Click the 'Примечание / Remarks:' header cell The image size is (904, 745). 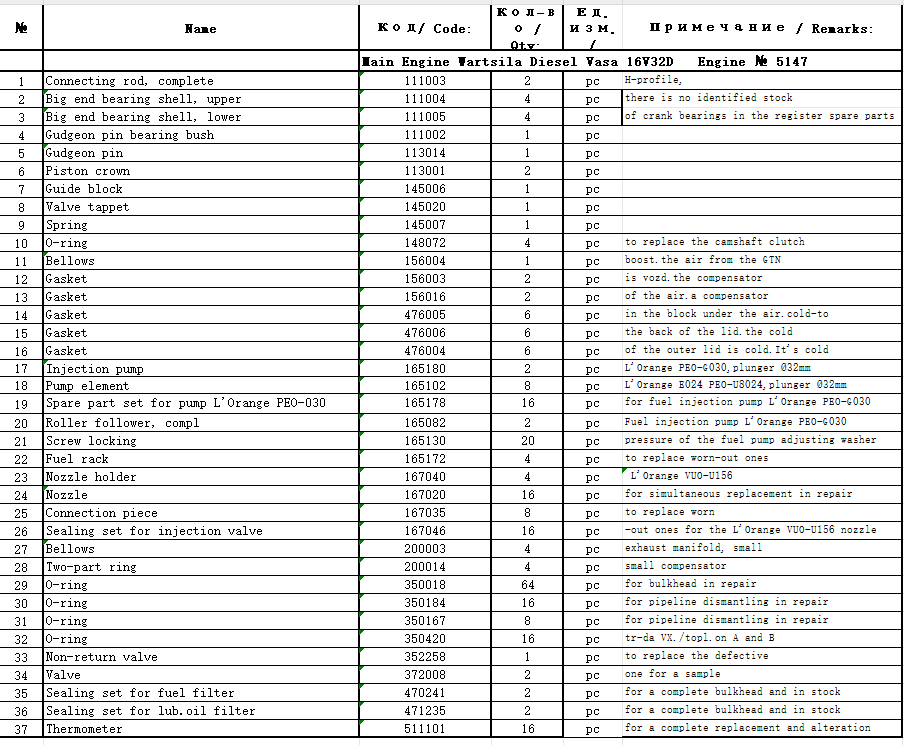[x=761, y=29]
